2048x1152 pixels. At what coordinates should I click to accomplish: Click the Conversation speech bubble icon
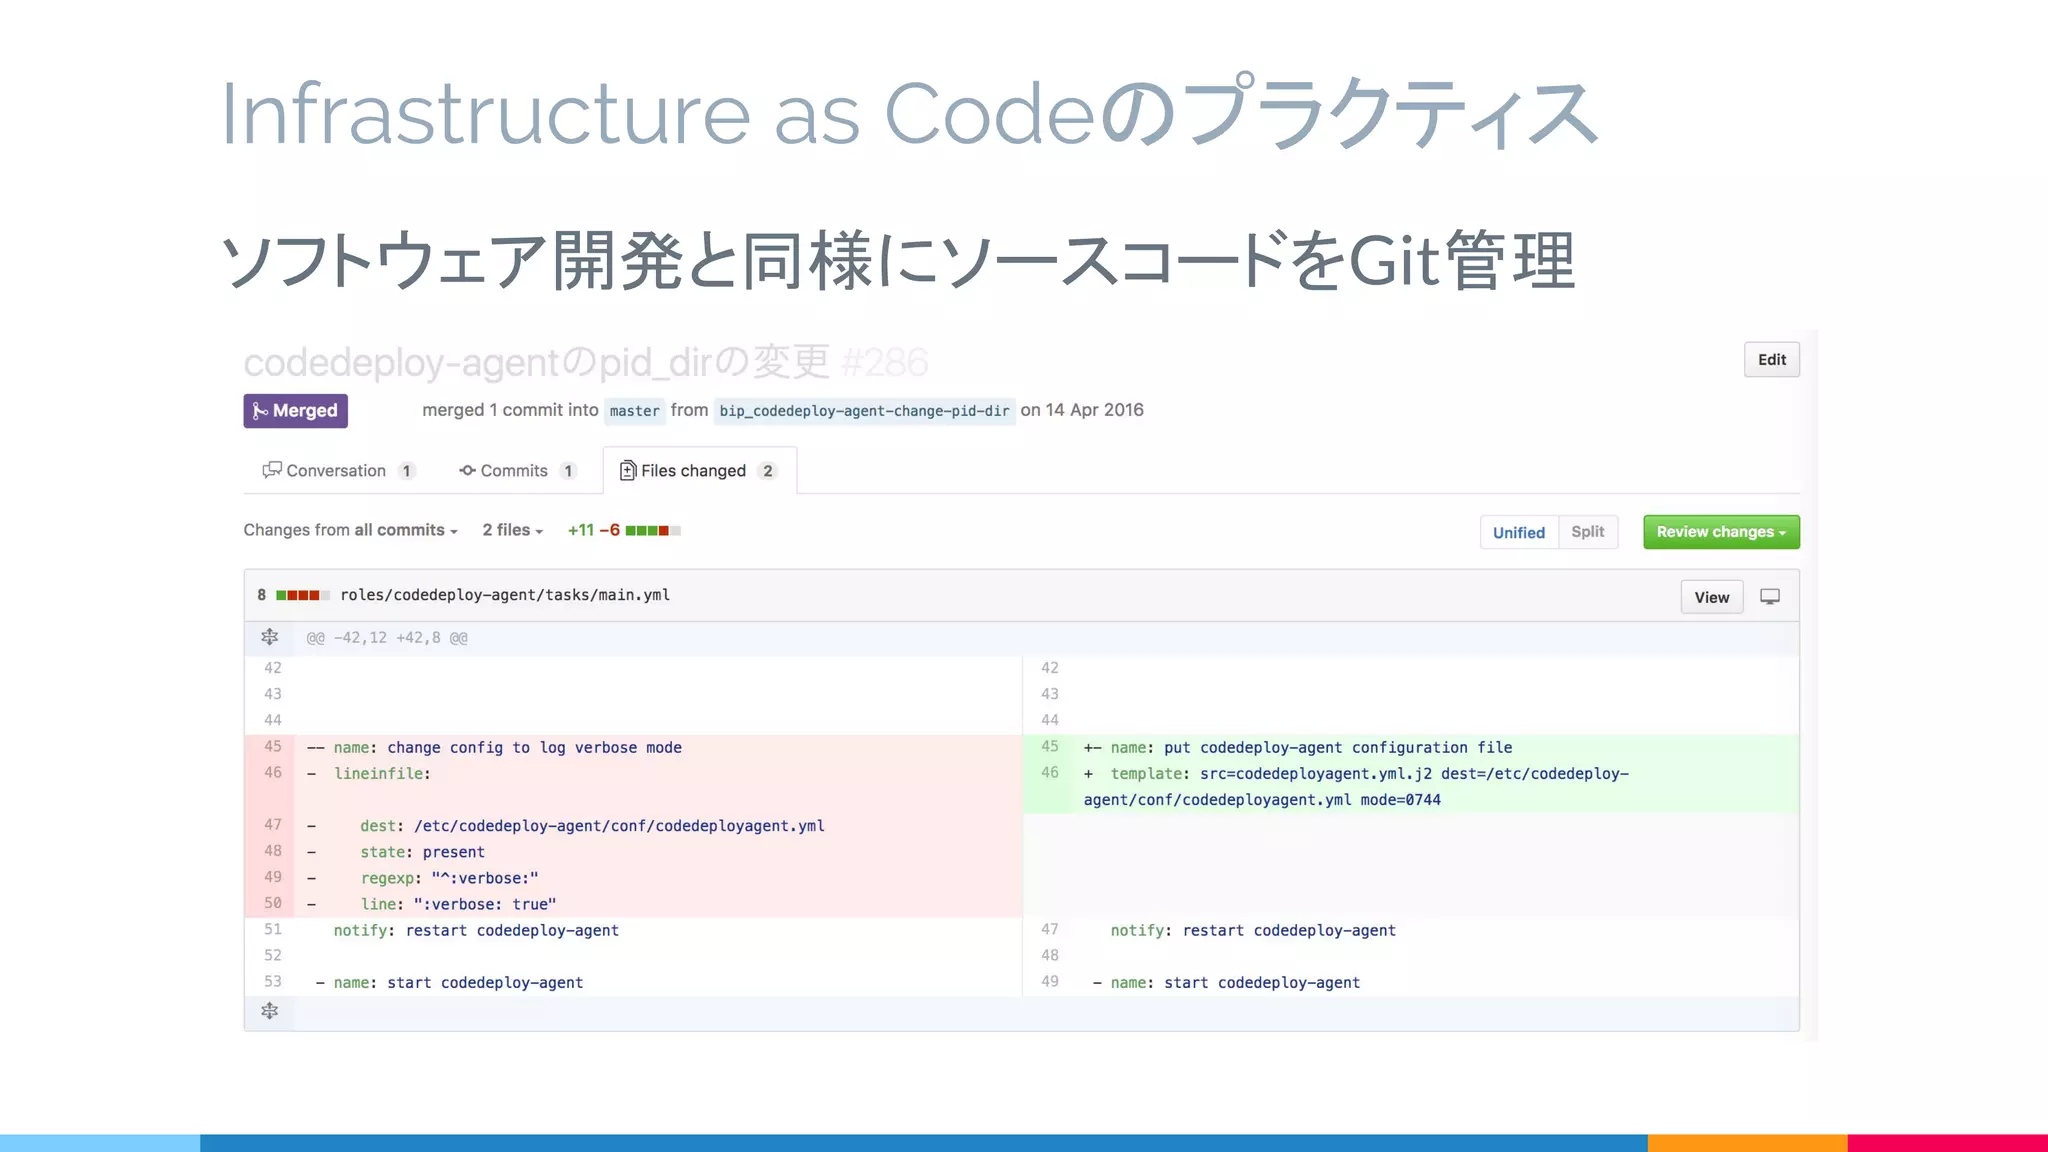point(272,470)
